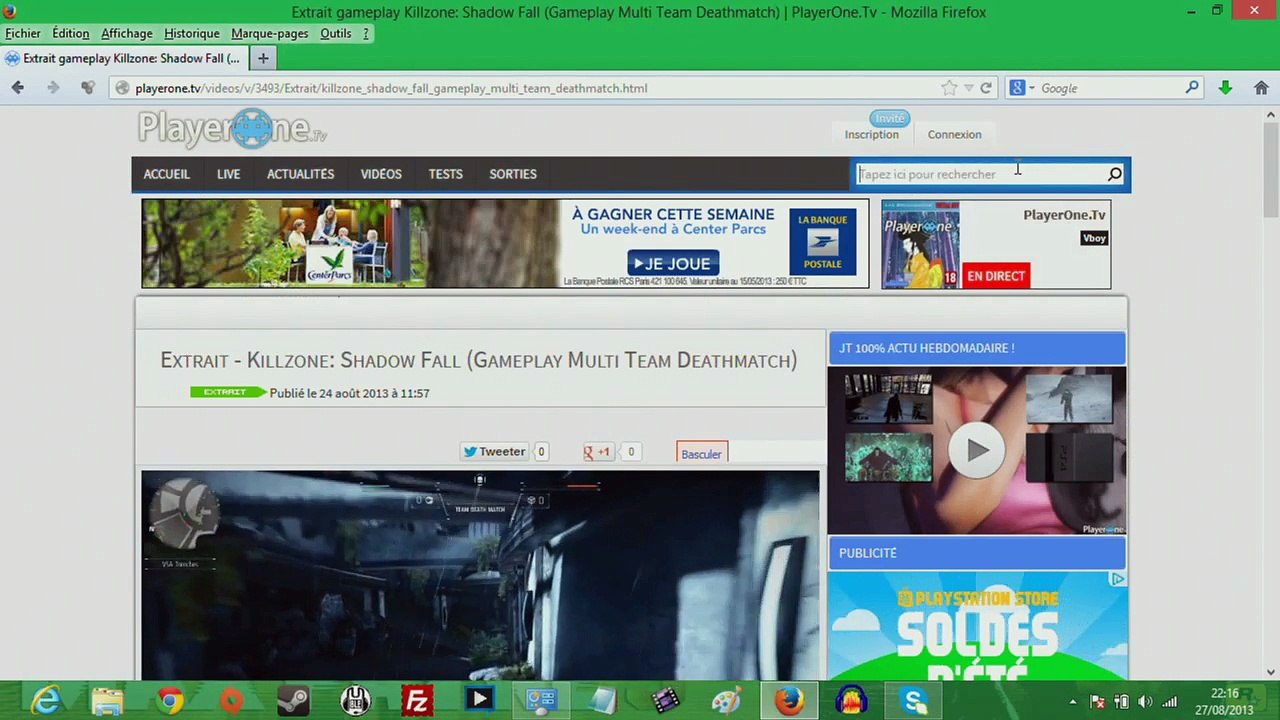The image size is (1280, 720).
Task: Click the PlayStation Store soldes d'été ad
Action: [x=977, y=626]
